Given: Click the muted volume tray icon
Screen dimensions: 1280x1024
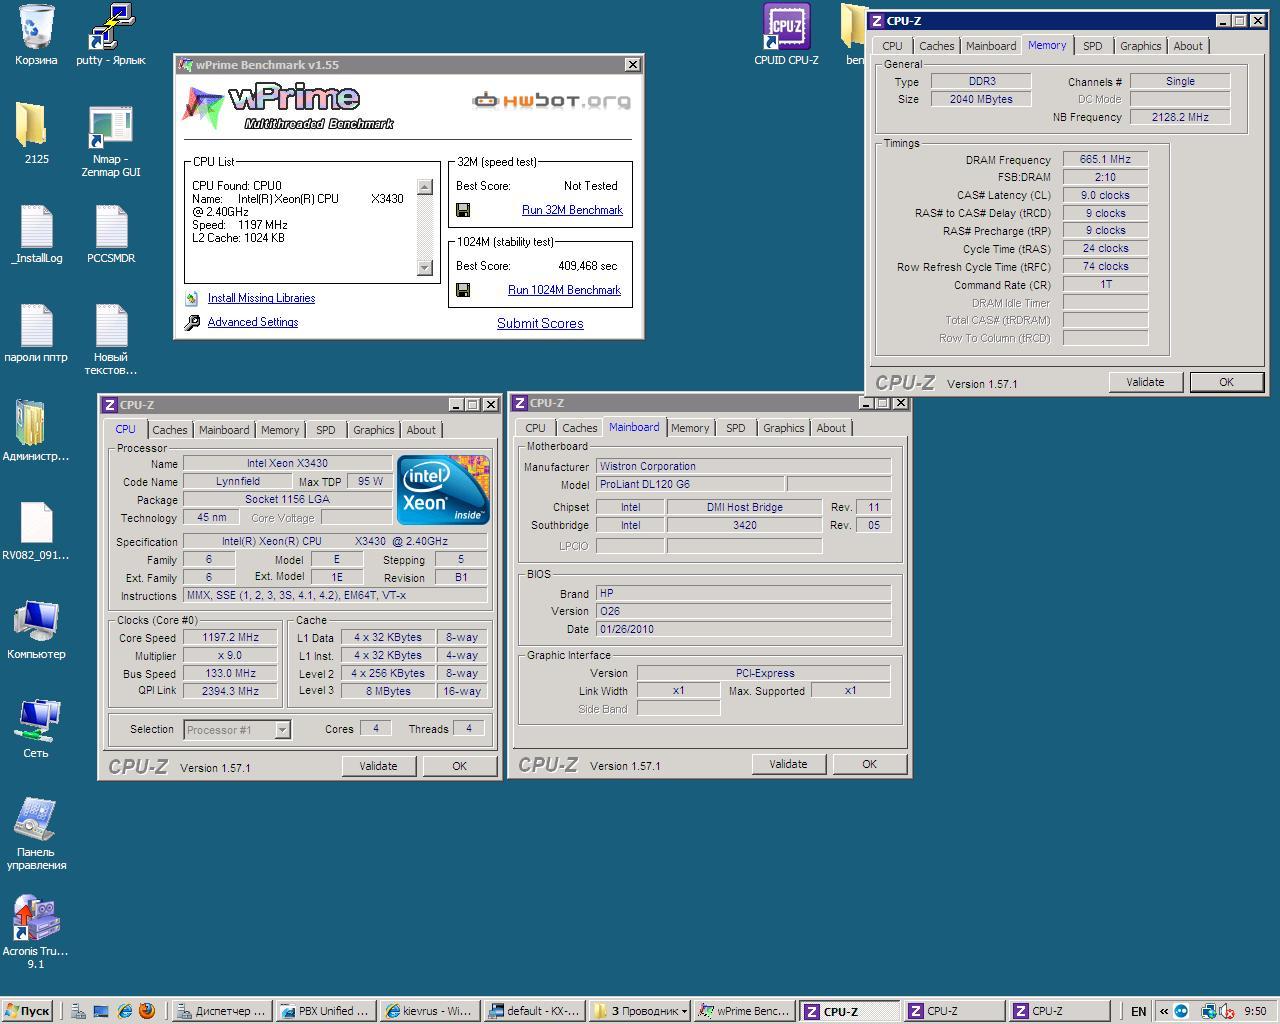Looking at the screenshot, I should 1226,1011.
